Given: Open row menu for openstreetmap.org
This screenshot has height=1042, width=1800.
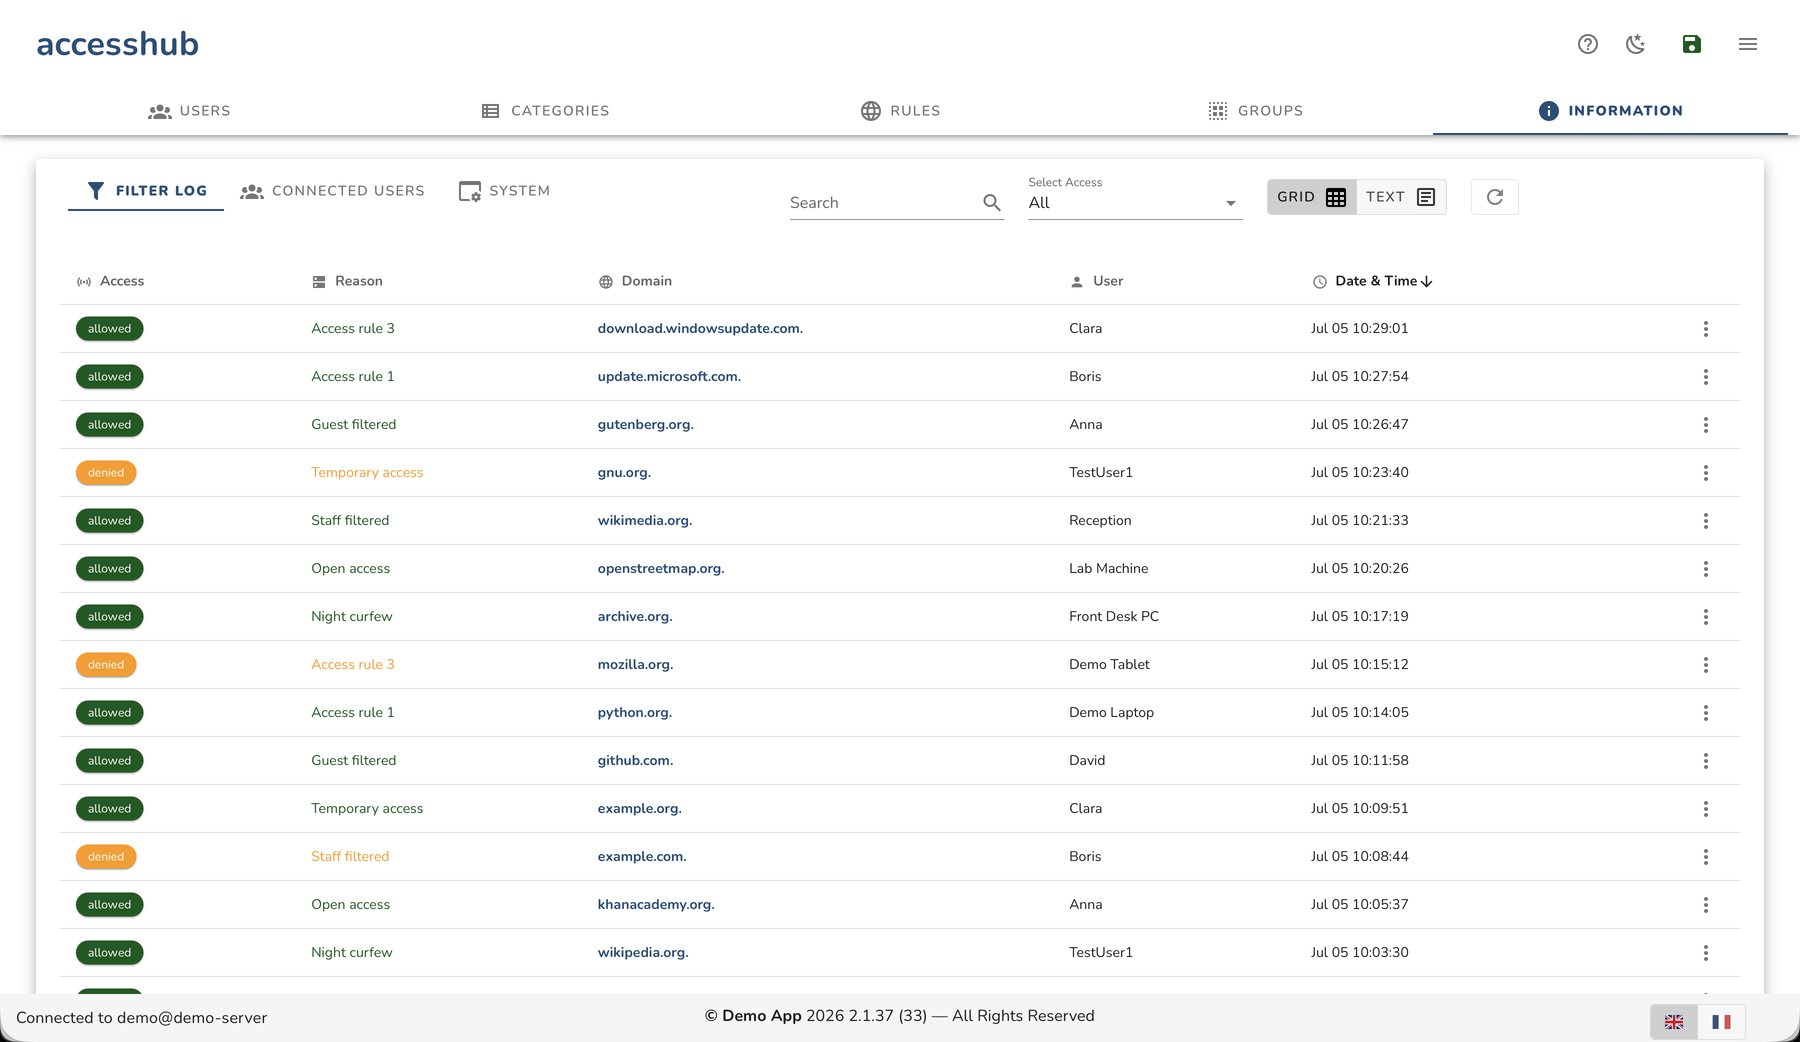Looking at the screenshot, I should click(1706, 569).
